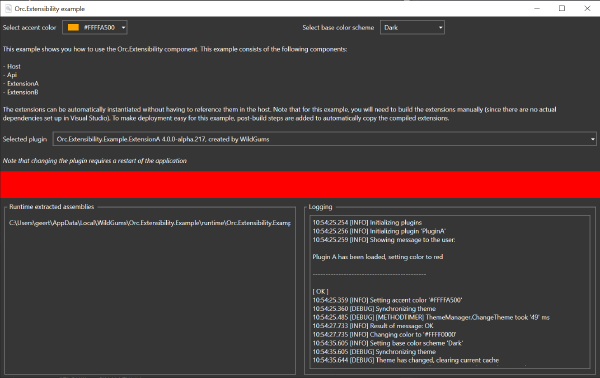Click log line 'Theme has changed, clearing current cache'
The width and height of the screenshot is (600, 378).
tap(406, 360)
